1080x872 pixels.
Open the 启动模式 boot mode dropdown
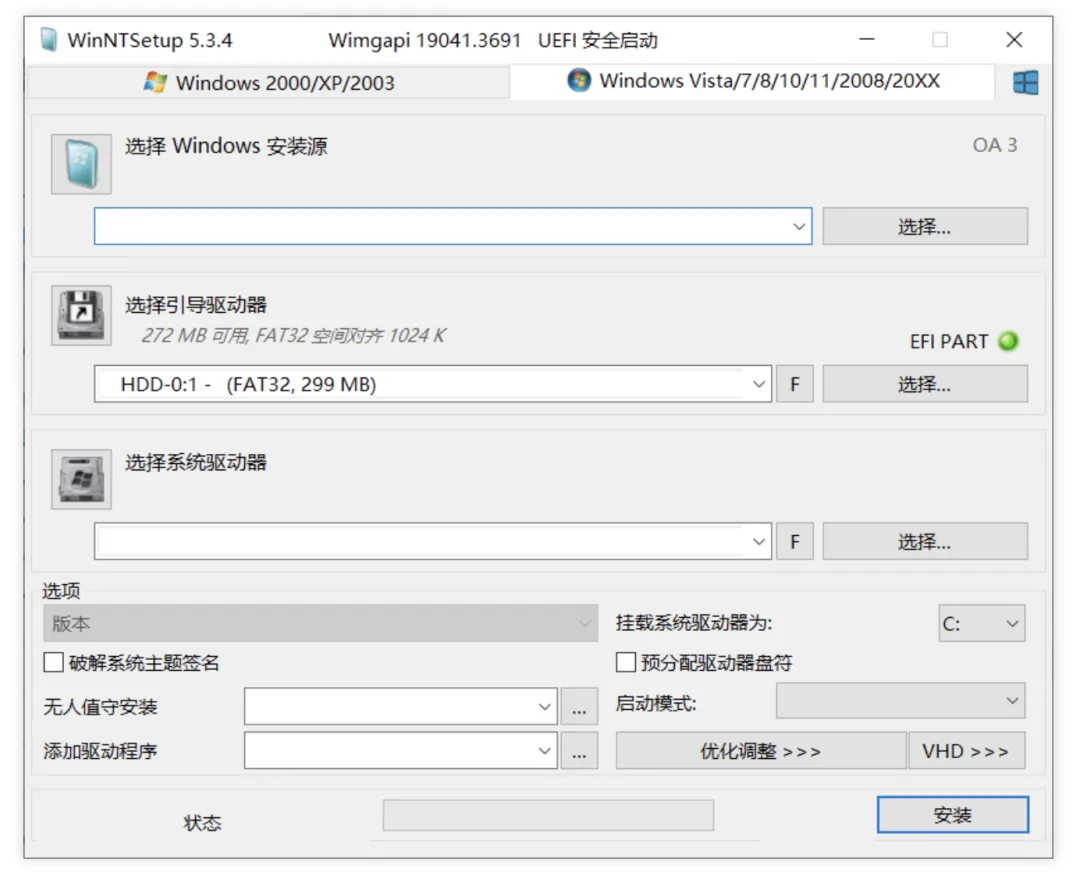(900, 701)
